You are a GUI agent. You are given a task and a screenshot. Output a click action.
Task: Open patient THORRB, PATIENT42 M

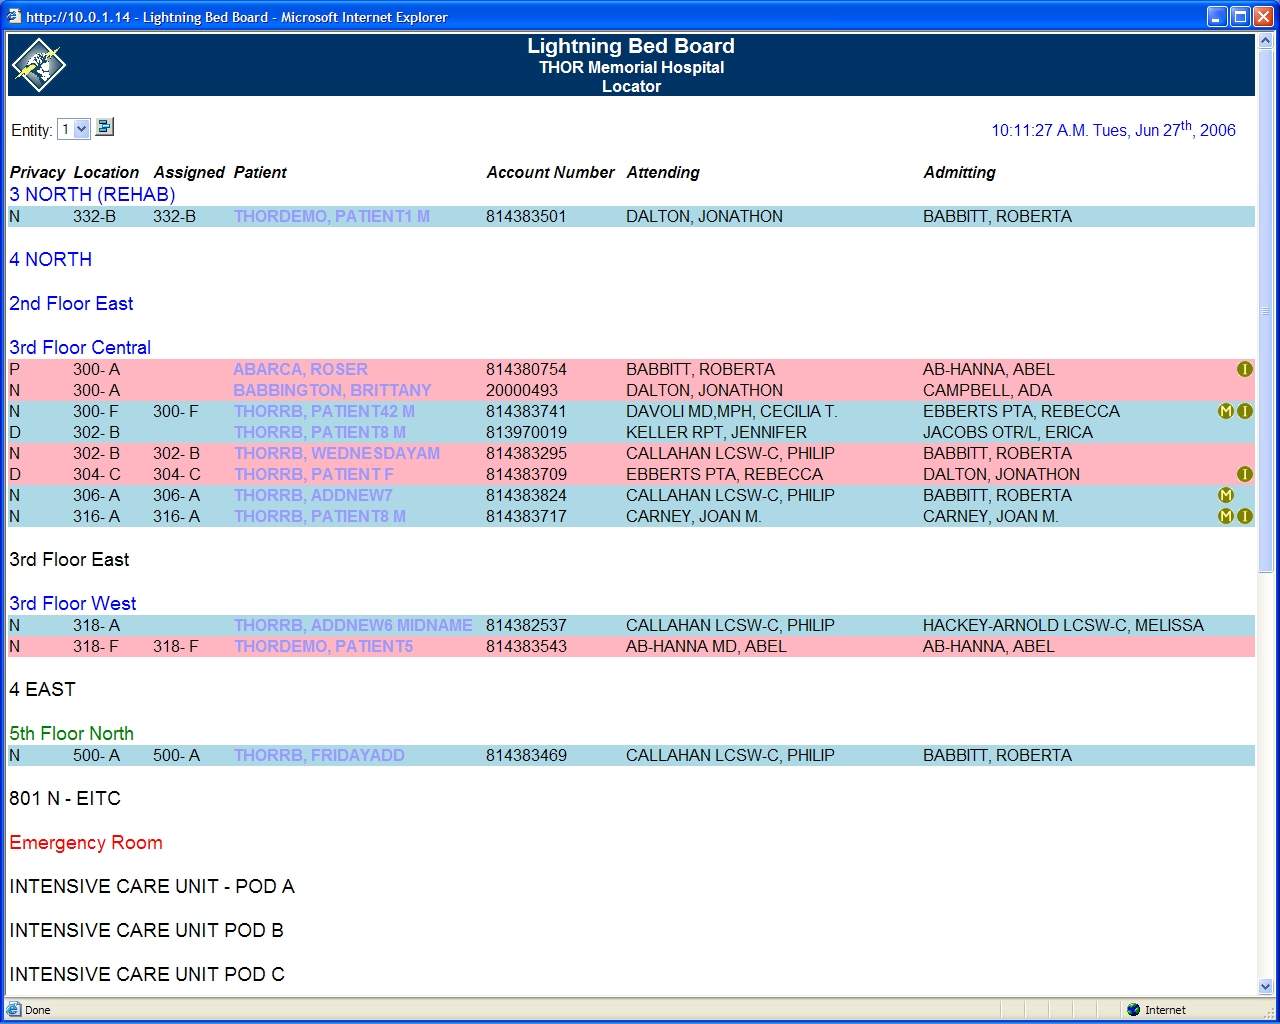(x=324, y=411)
